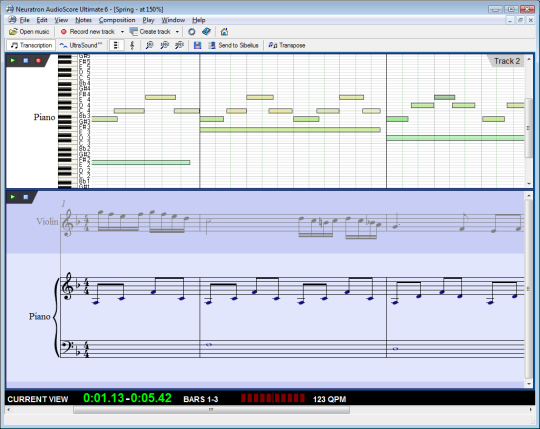The image size is (540, 429).
Task: Click Record new track button
Action: coord(88,32)
